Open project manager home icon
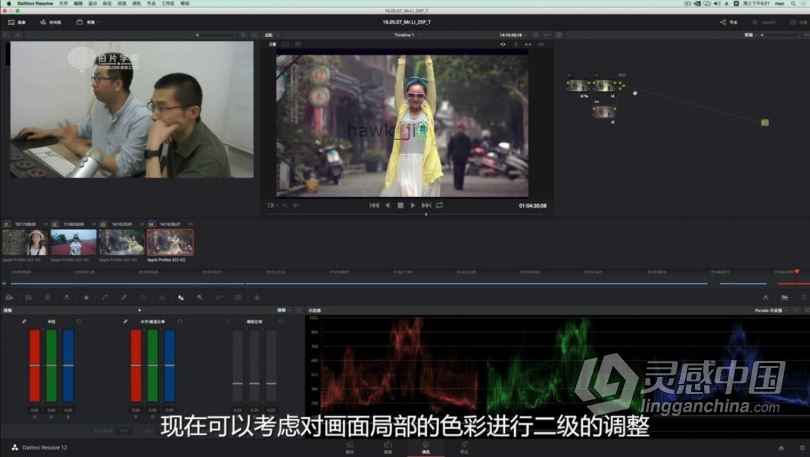The image size is (810, 457). coord(781,448)
